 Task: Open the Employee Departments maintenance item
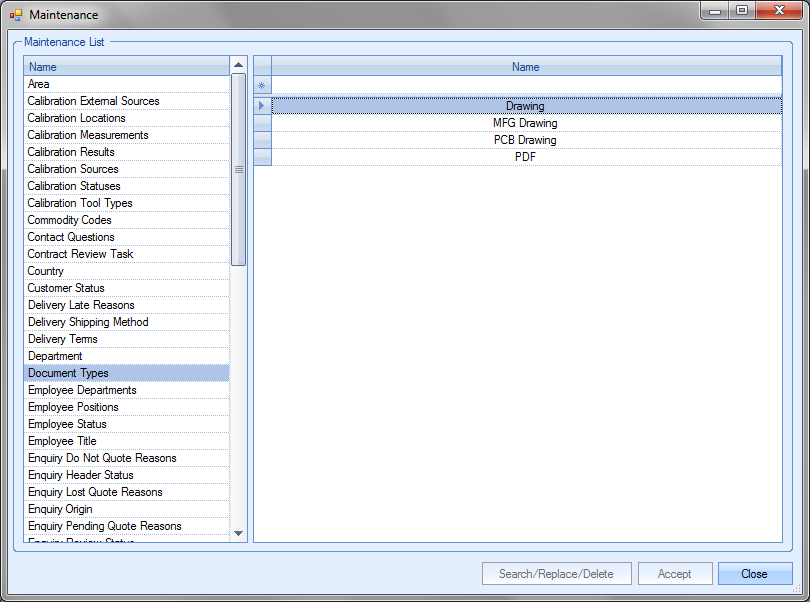click(82, 390)
